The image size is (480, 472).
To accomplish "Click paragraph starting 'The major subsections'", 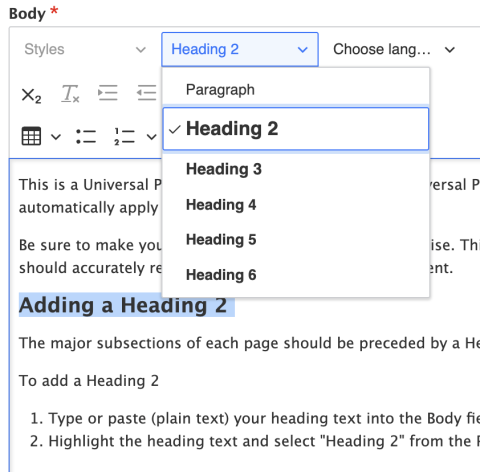I will tap(249, 343).
